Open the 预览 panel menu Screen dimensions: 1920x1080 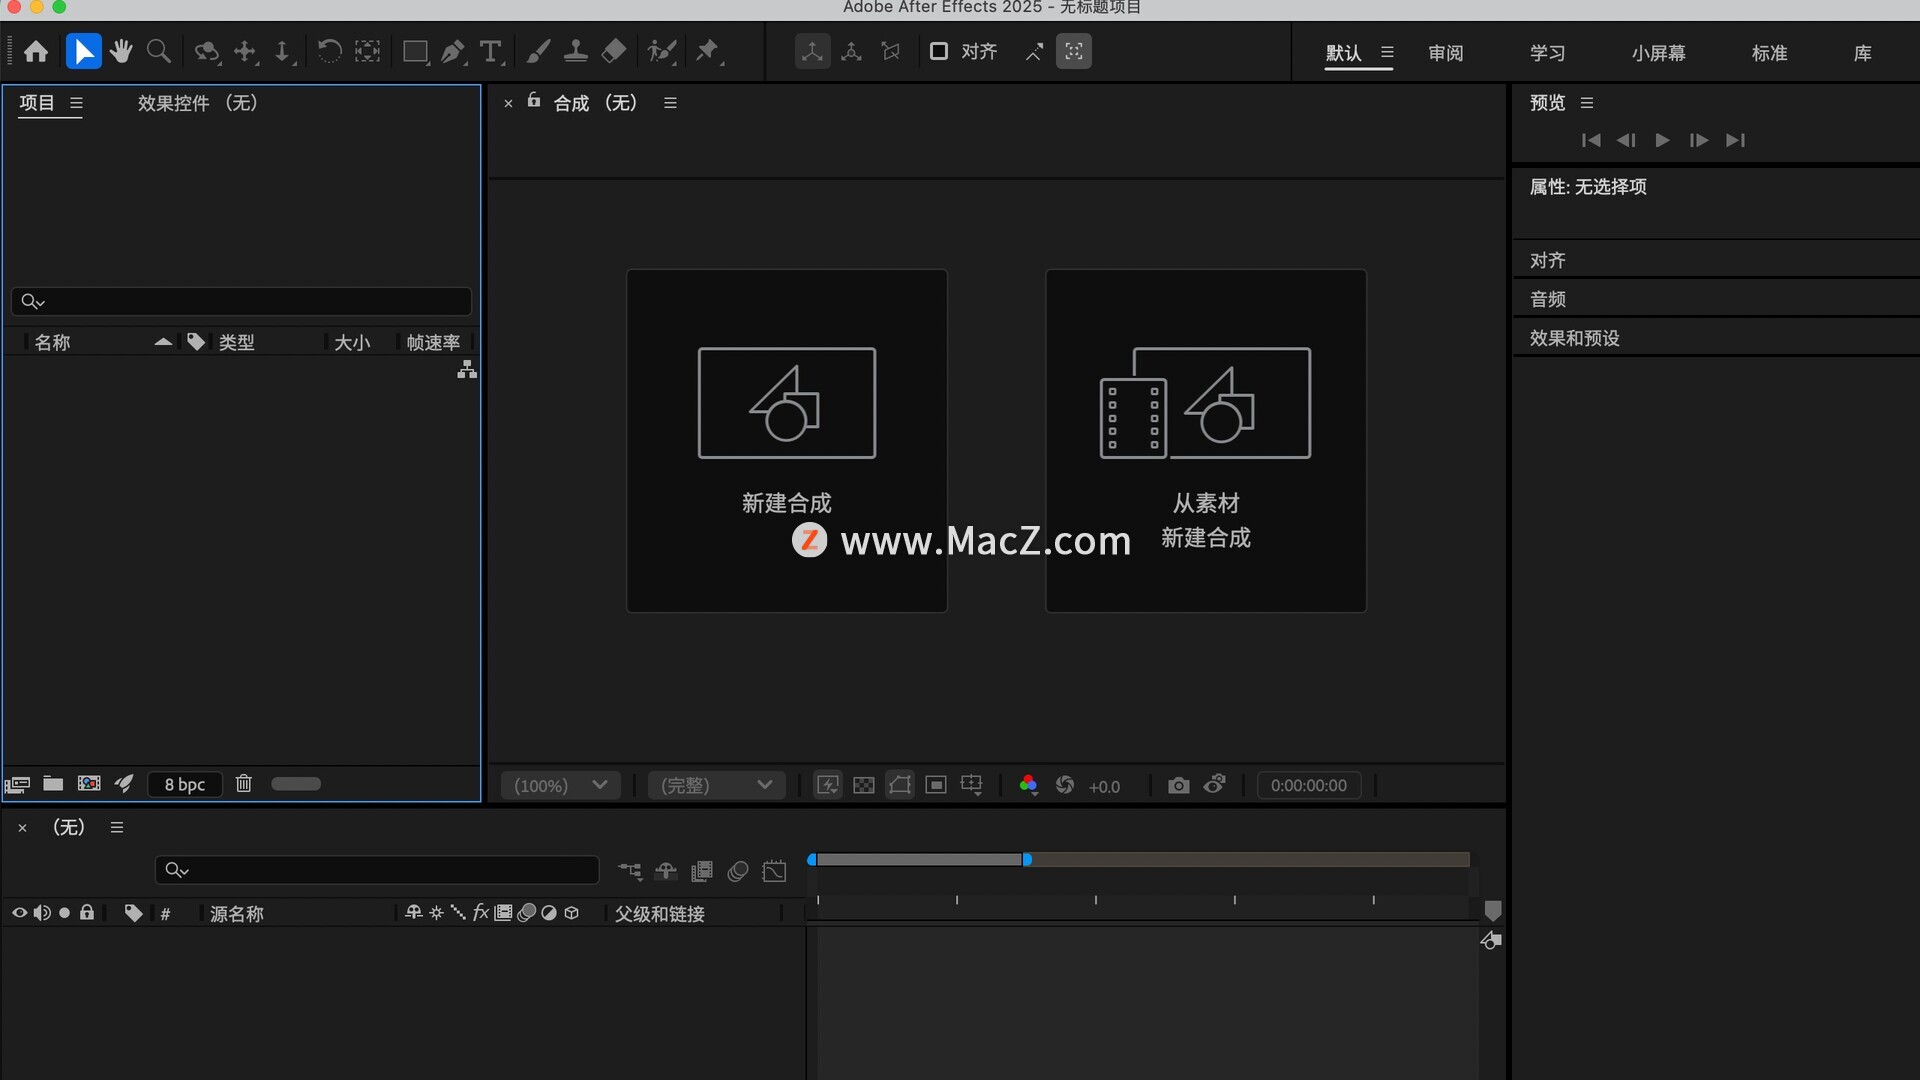(x=1587, y=103)
